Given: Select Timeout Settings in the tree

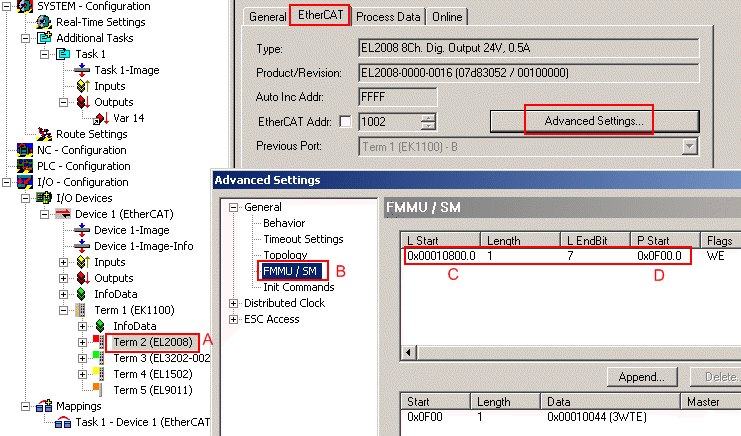Looking at the screenshot, I should click(303, 239).
